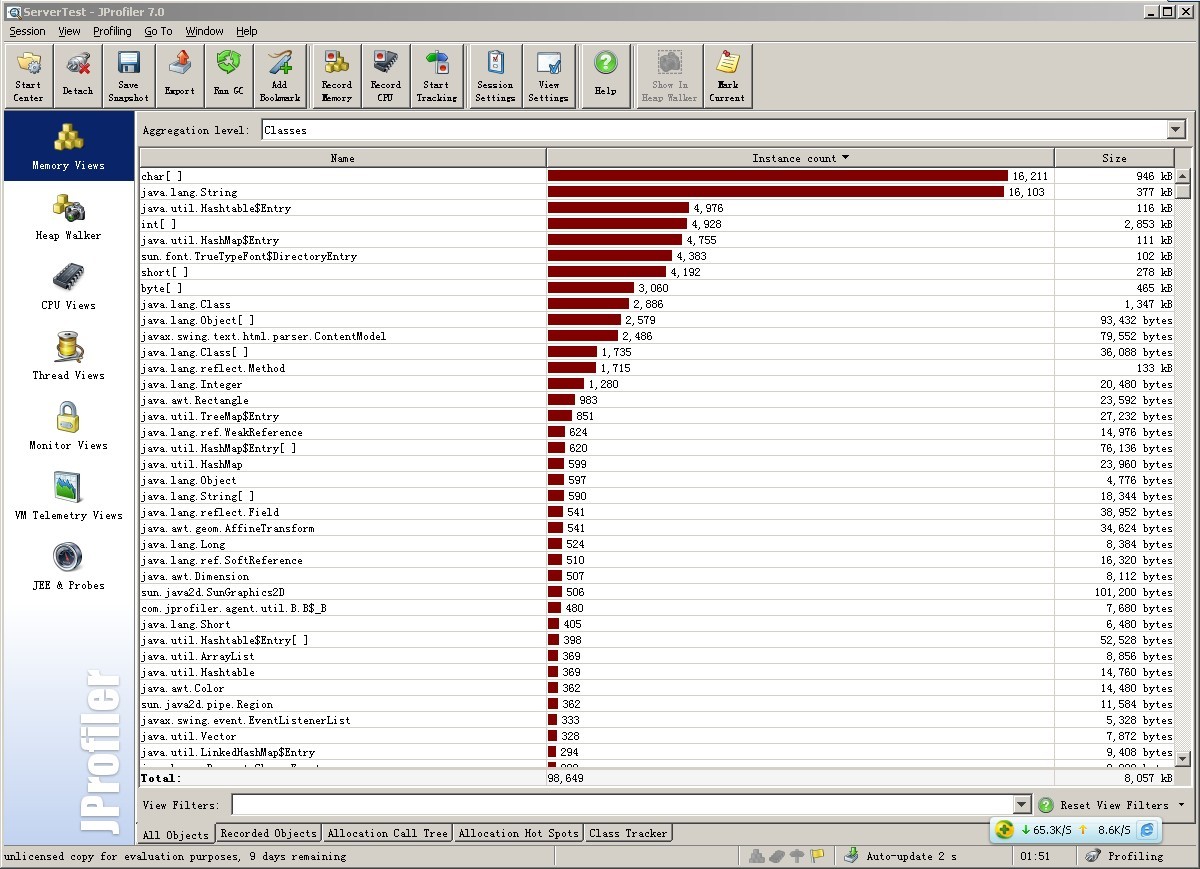This screenshot has width=1200, height=869.
Task: Click Reset View Filters
Action: point(1114,805)
